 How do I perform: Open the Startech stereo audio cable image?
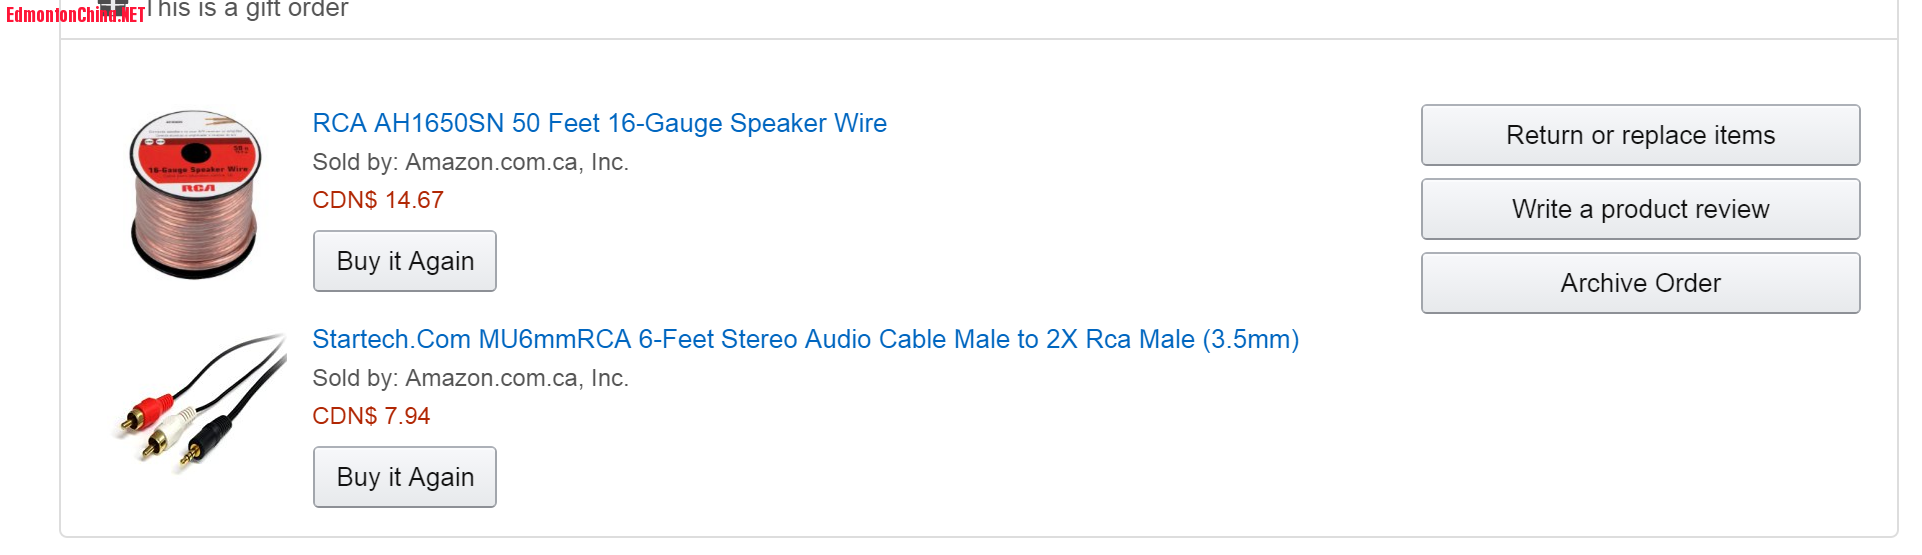coord(200,402)
